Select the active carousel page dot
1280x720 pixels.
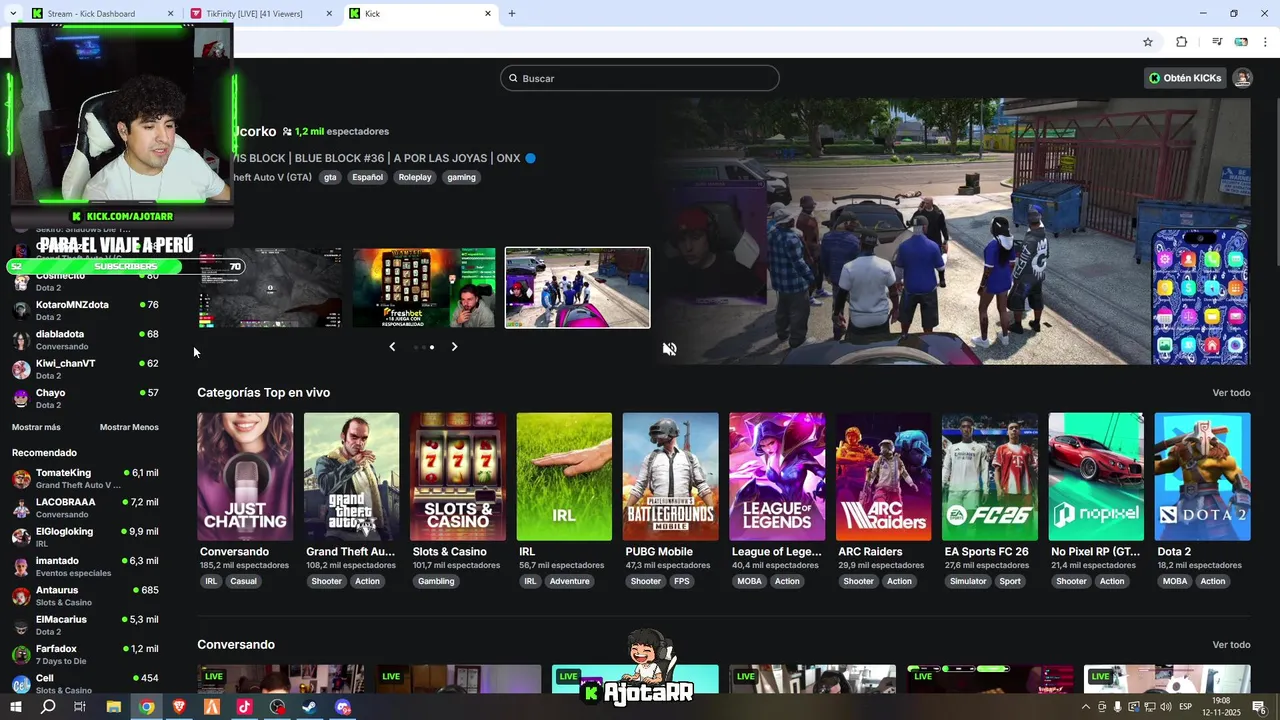click(432, 347)
